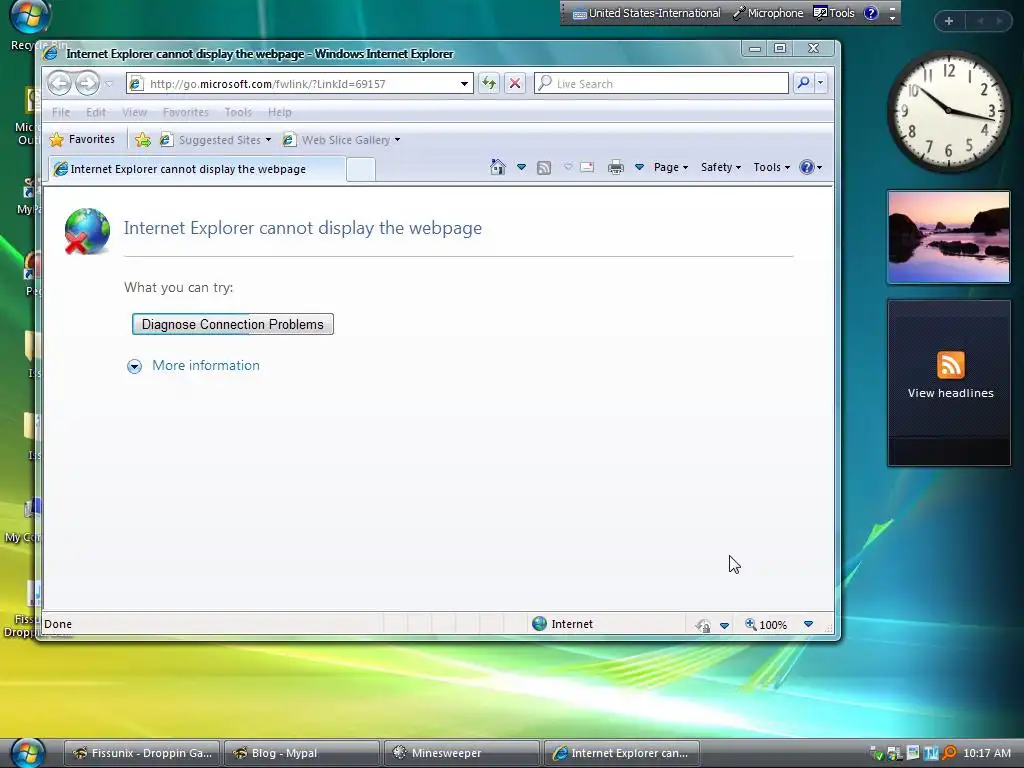The image size is (1024, 768).
Task: Switch to Fissunix - Droppin Ga... taskbar button
Action: point(142,753)
